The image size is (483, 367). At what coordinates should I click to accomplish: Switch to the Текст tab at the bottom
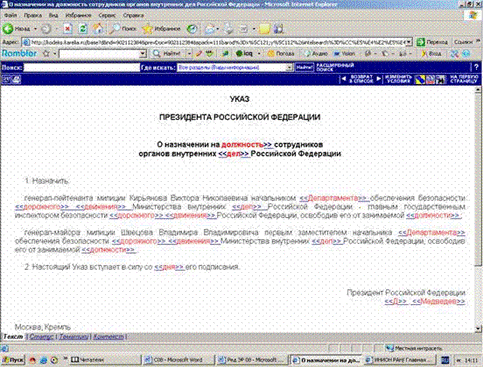pos(13,337)
